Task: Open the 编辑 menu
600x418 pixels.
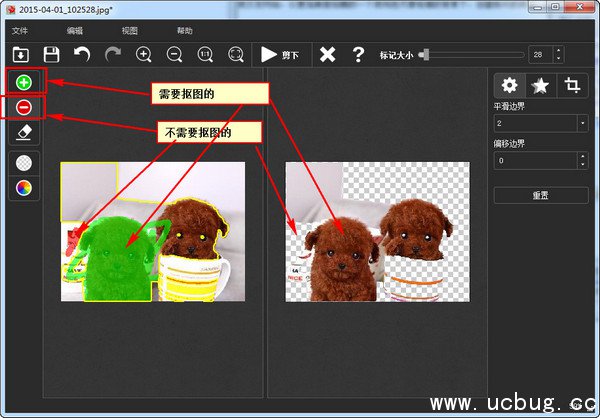Action: click(x=75, y=31)
